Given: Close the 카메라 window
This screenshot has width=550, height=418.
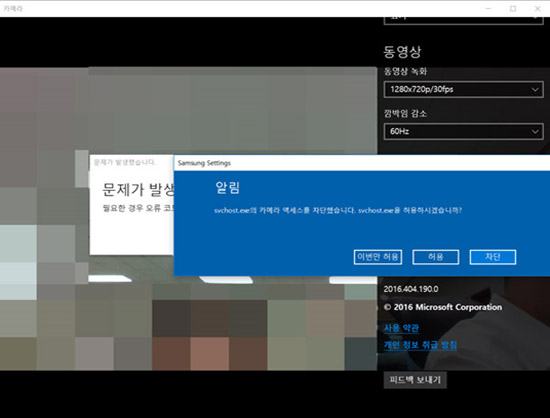Looking at the screenshot, I should (x=537, y=8).
